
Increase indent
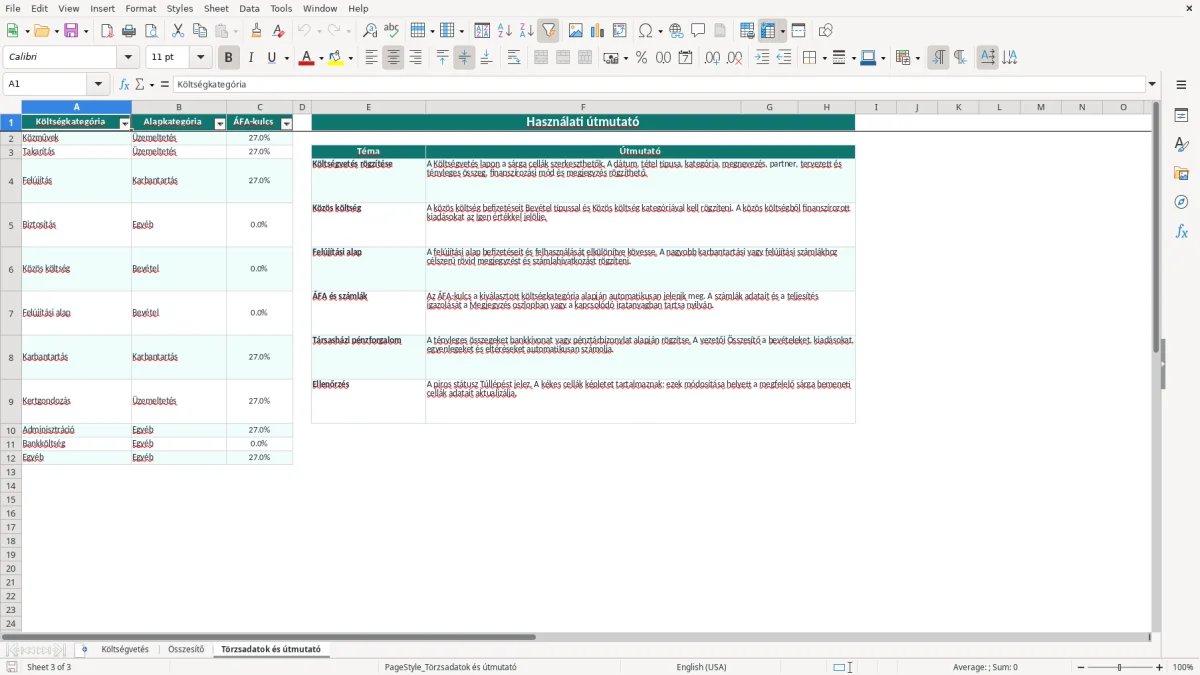762,58
